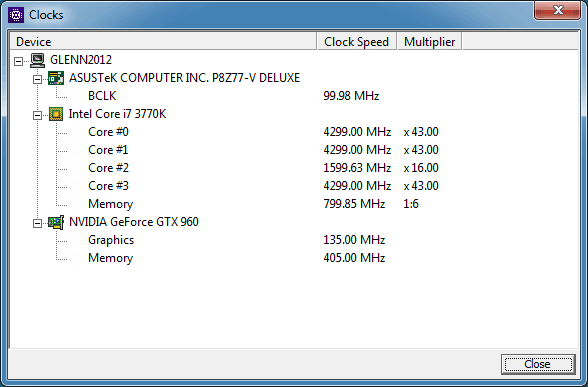Click the 1:6 memory ratio value

click(411, 204)
